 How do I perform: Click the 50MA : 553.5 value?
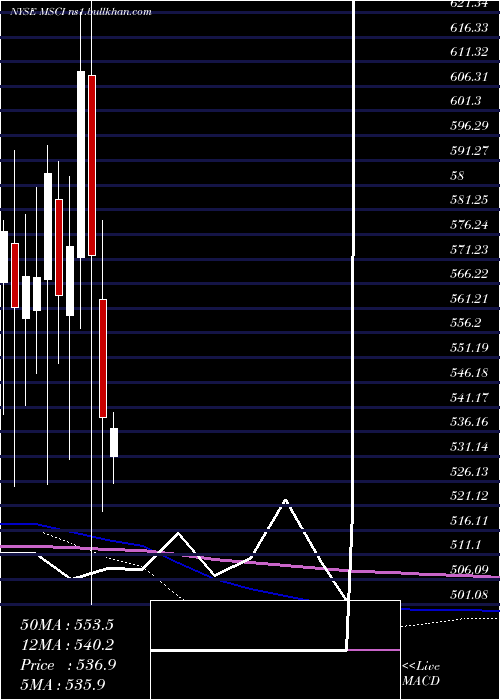(x=67, y=625)
